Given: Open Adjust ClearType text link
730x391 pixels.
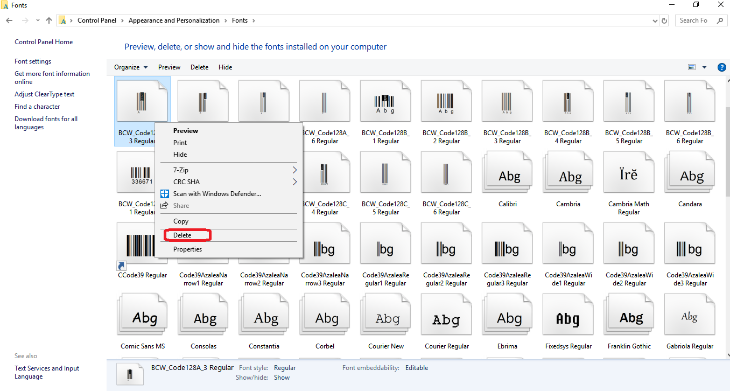Looking at the screenshot, I should click(44, 94).
